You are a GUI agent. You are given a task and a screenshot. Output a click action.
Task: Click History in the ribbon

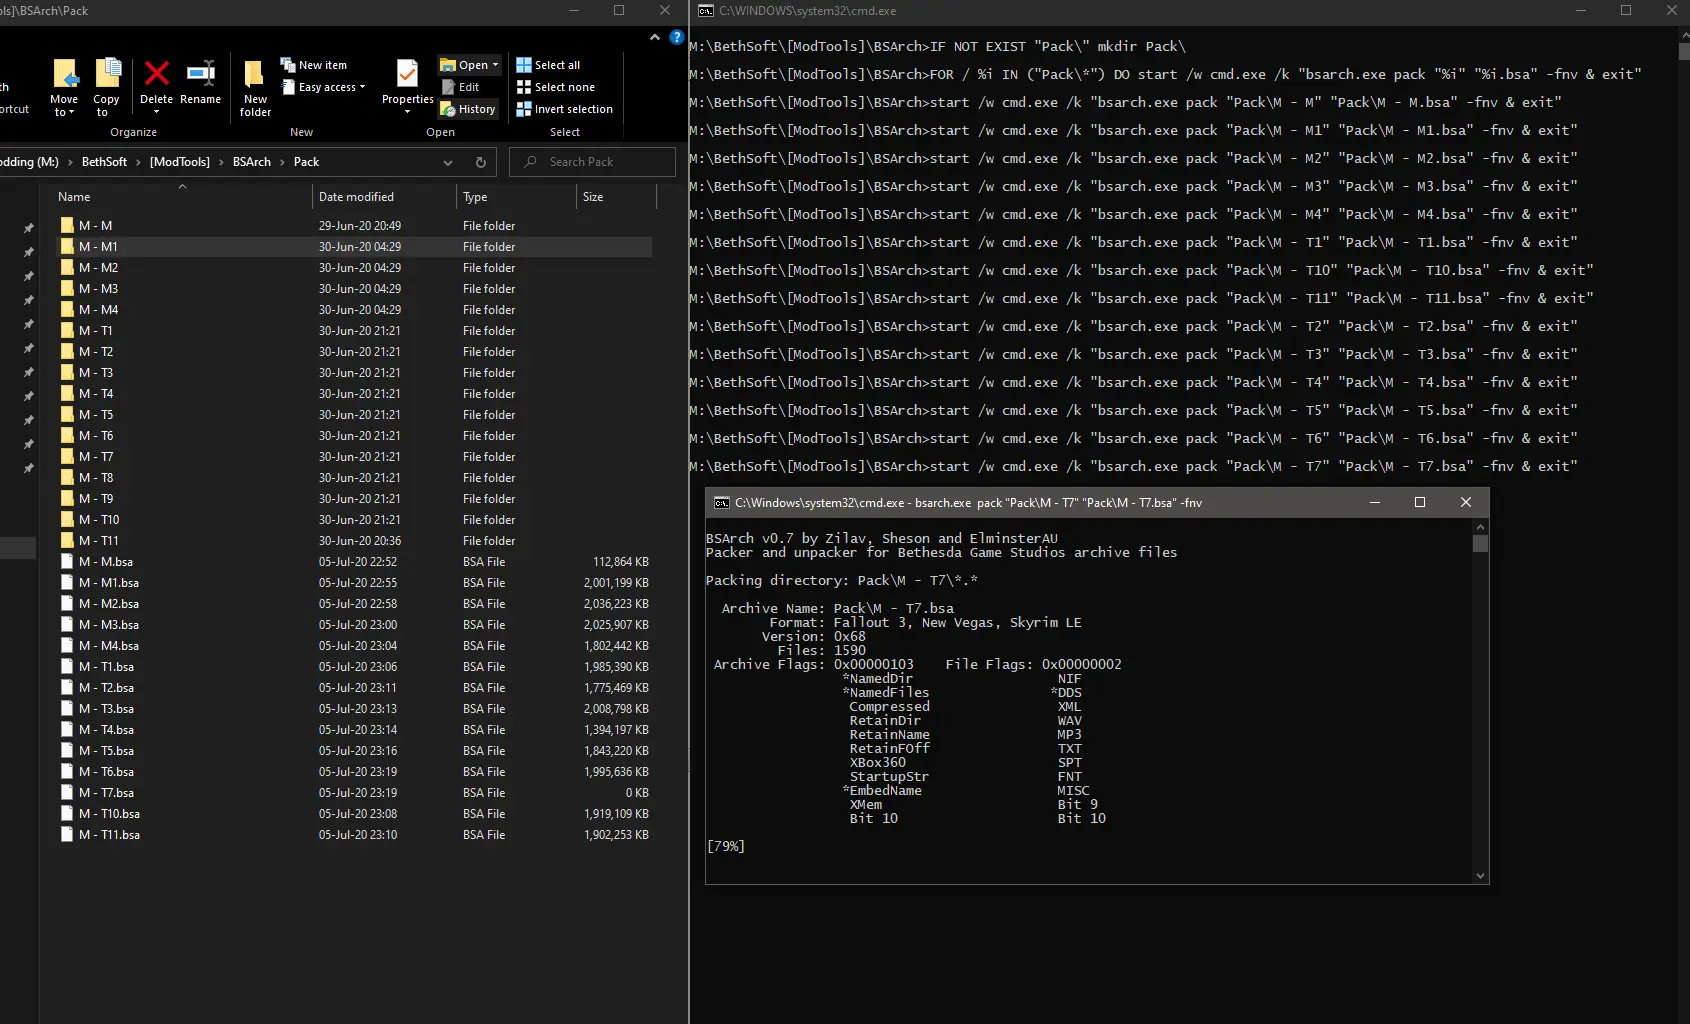pyautogui.click(x=468, y=109)
